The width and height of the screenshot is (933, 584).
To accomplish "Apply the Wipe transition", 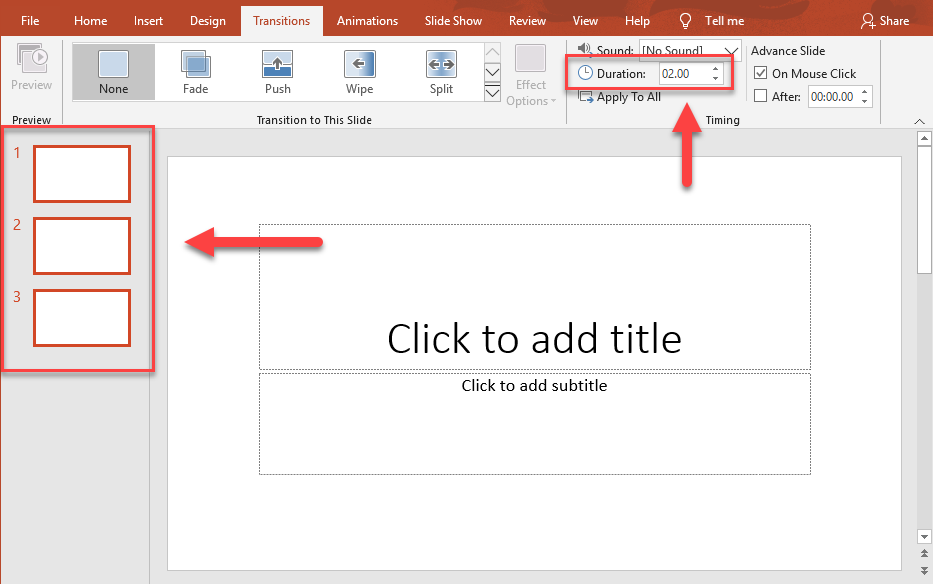I will click(359, 71).
